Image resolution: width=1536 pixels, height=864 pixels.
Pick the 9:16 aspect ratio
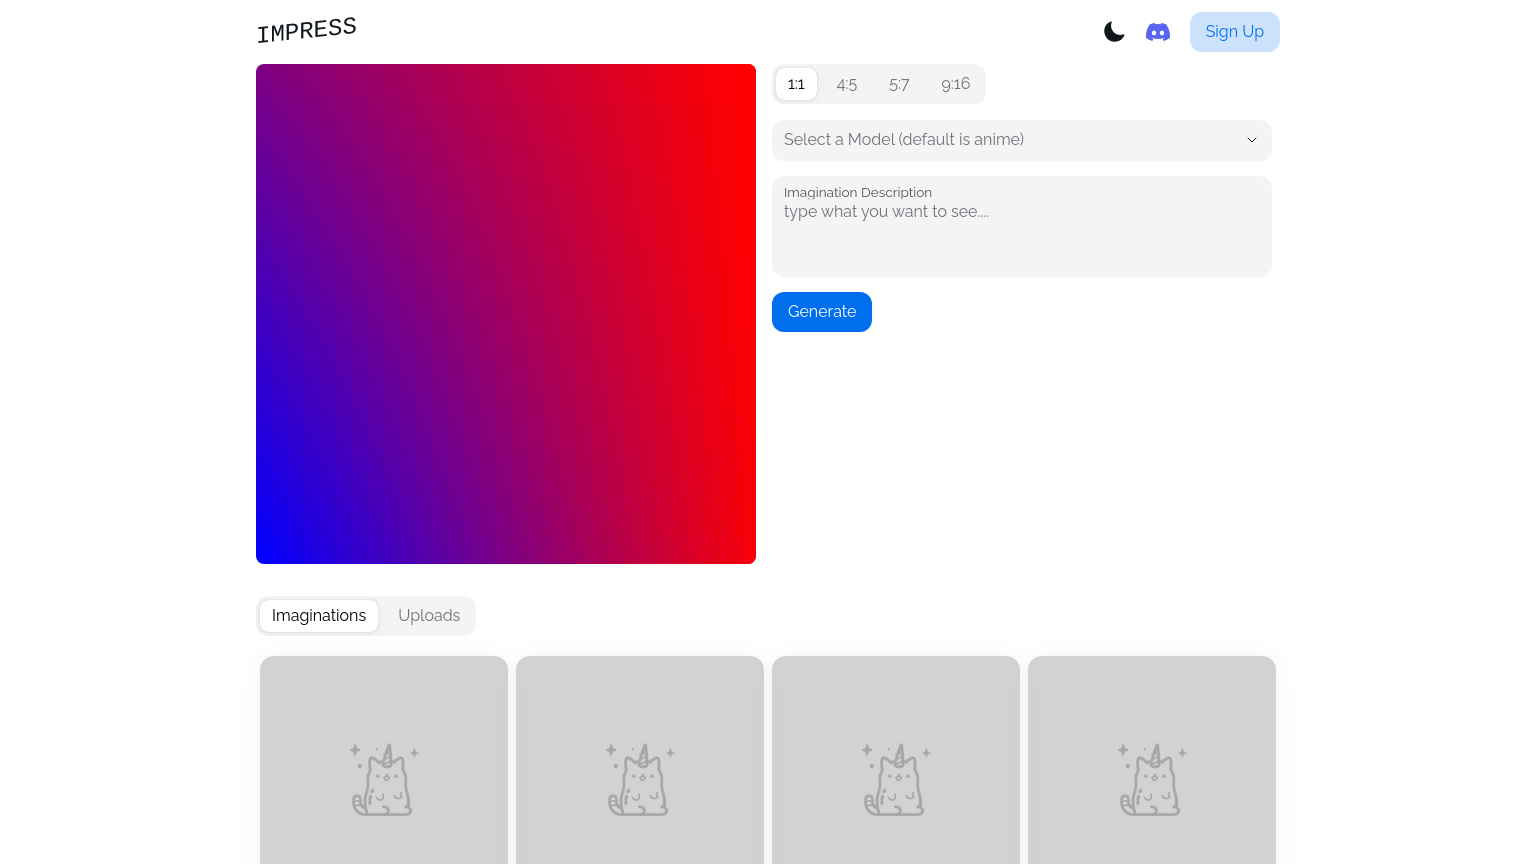point(955,84)
